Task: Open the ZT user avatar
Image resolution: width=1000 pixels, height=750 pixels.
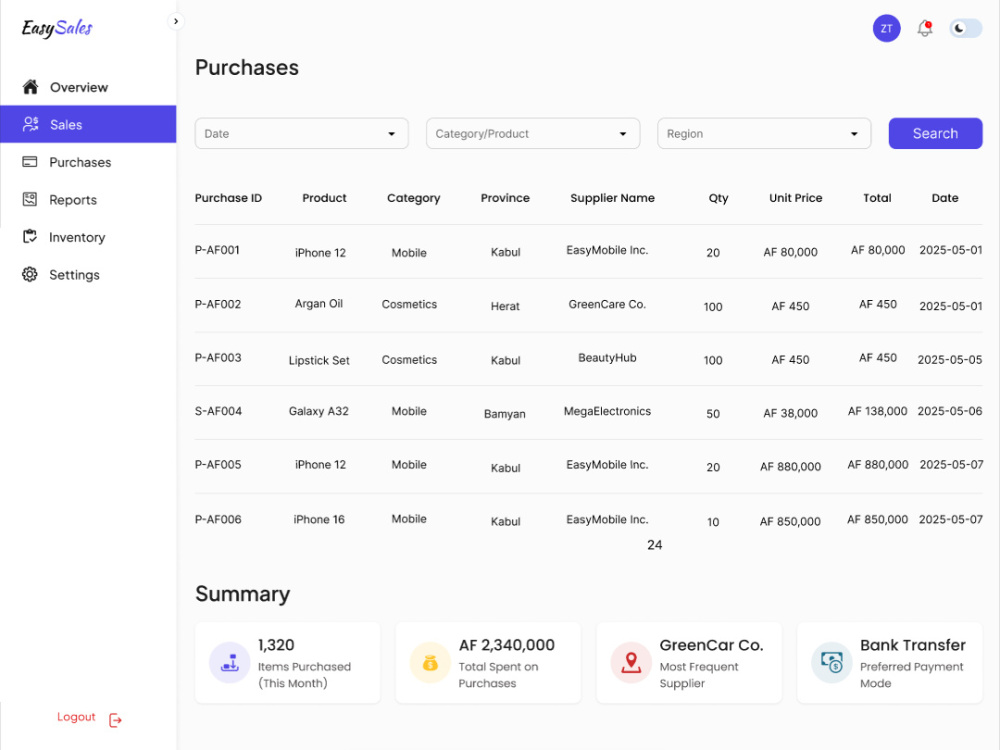Action: point(886,28)
